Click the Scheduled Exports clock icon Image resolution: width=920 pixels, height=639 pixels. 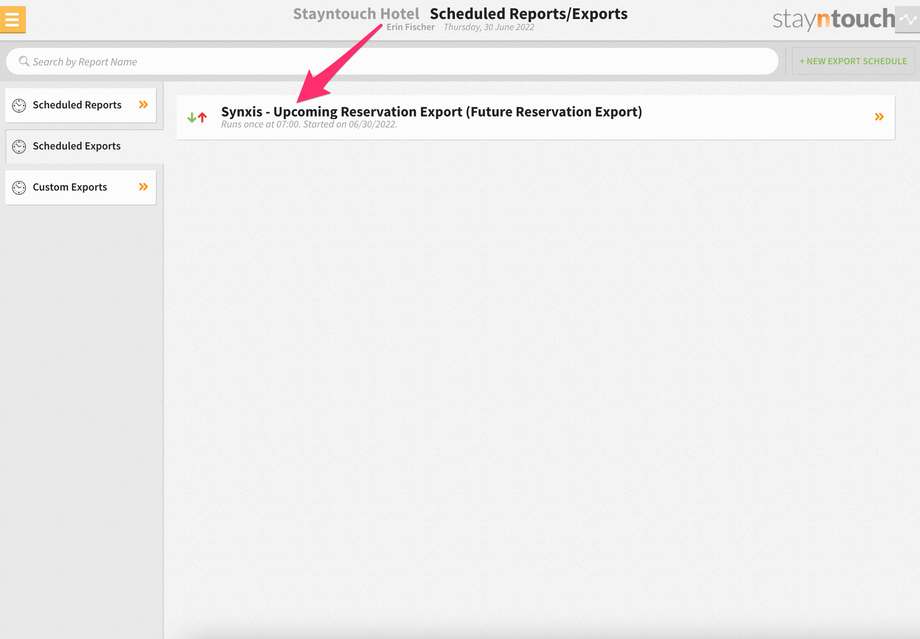19,146
